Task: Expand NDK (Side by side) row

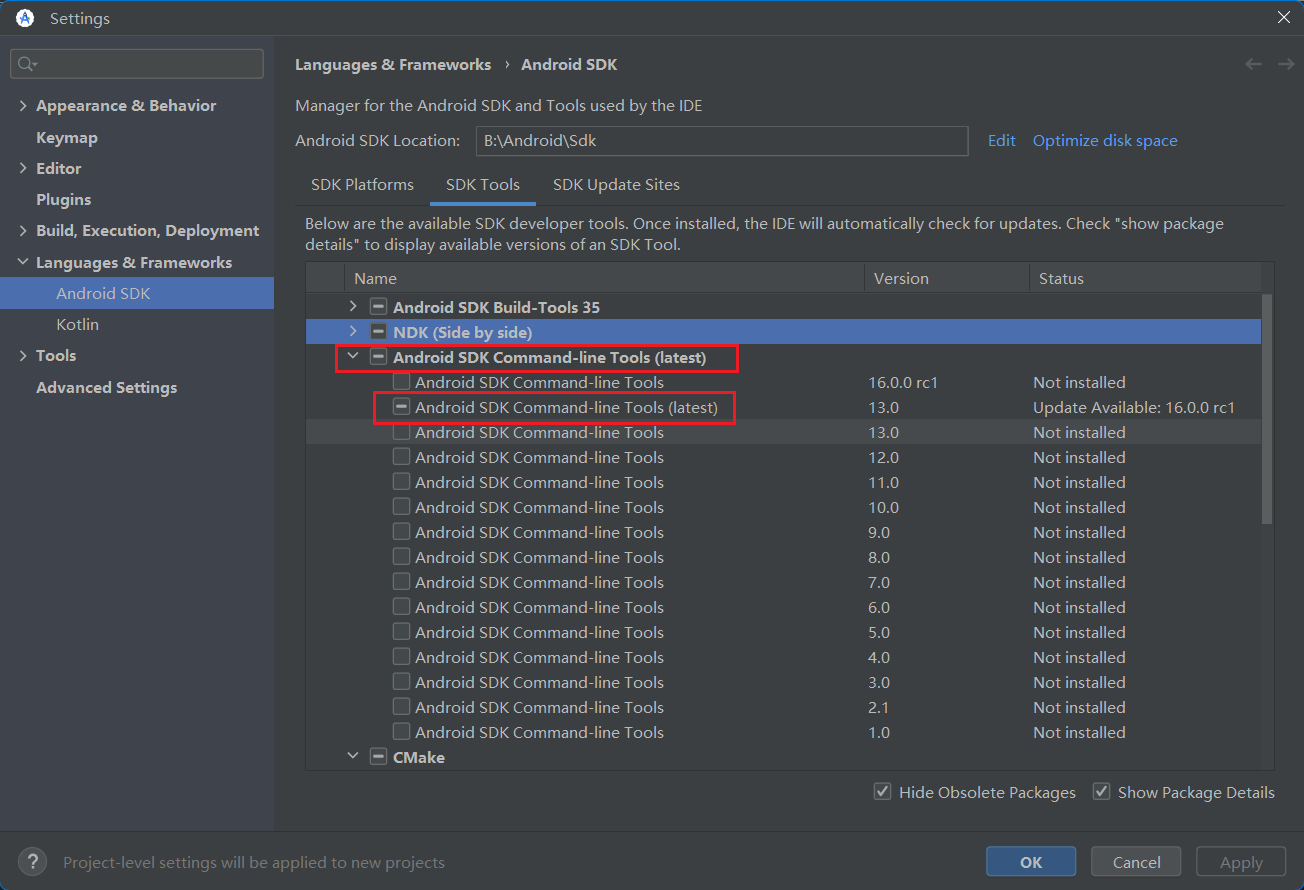Action: (x=353, y=331)
